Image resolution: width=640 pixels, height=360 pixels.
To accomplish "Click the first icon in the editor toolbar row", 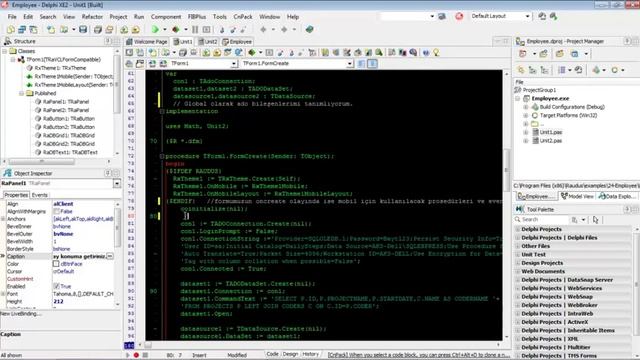I will coord(129,52).
